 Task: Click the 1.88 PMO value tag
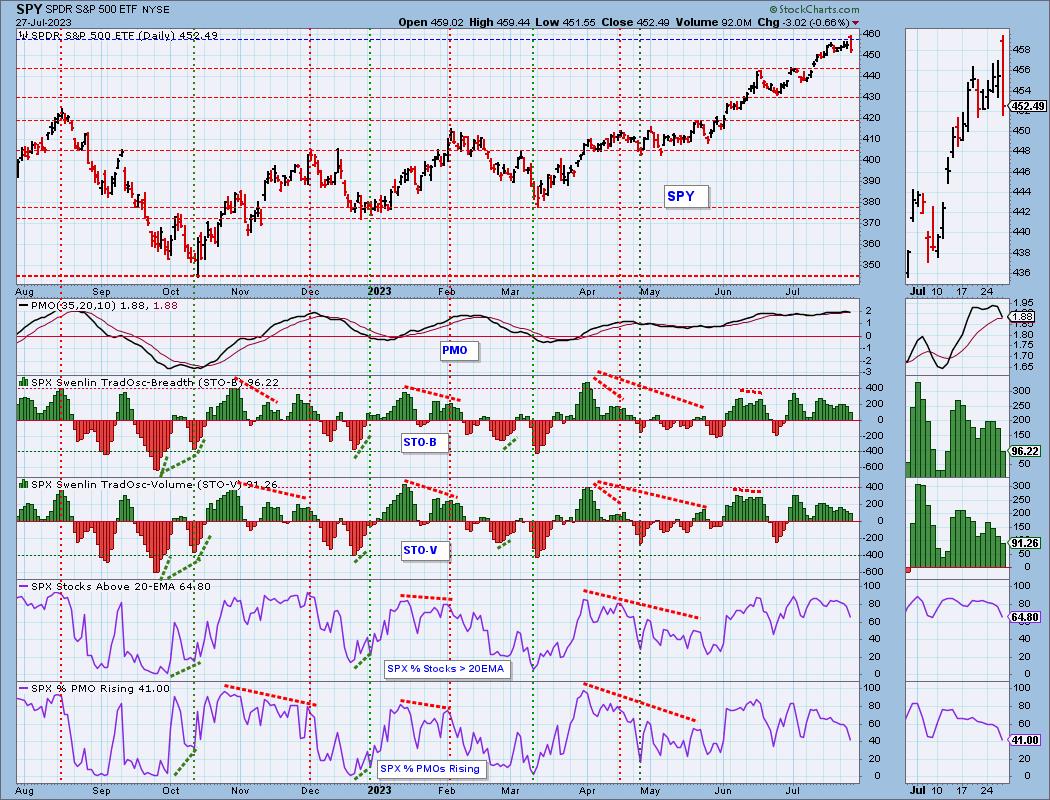tap(1024, 317)
